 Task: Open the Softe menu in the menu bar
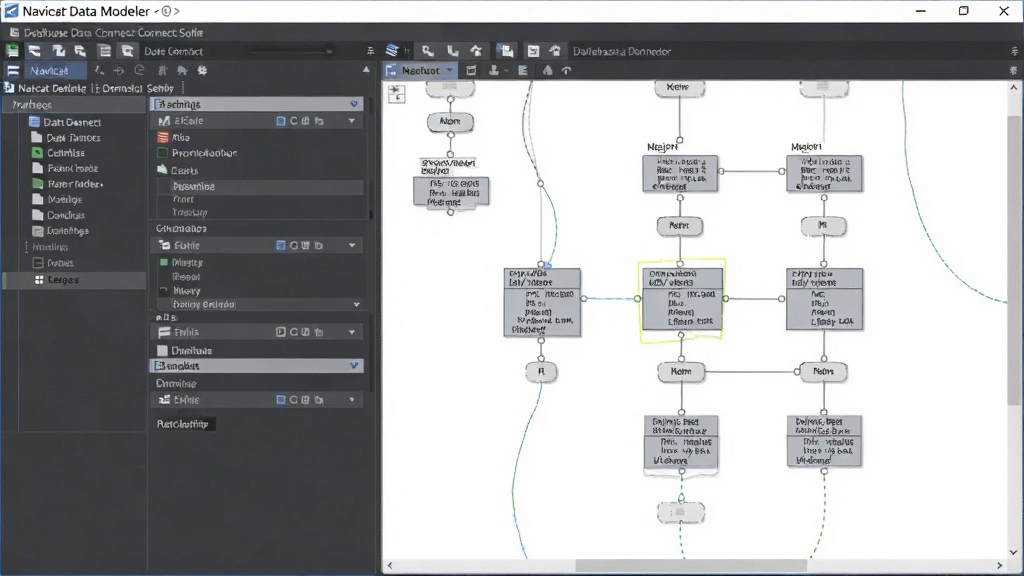point(191,33)
